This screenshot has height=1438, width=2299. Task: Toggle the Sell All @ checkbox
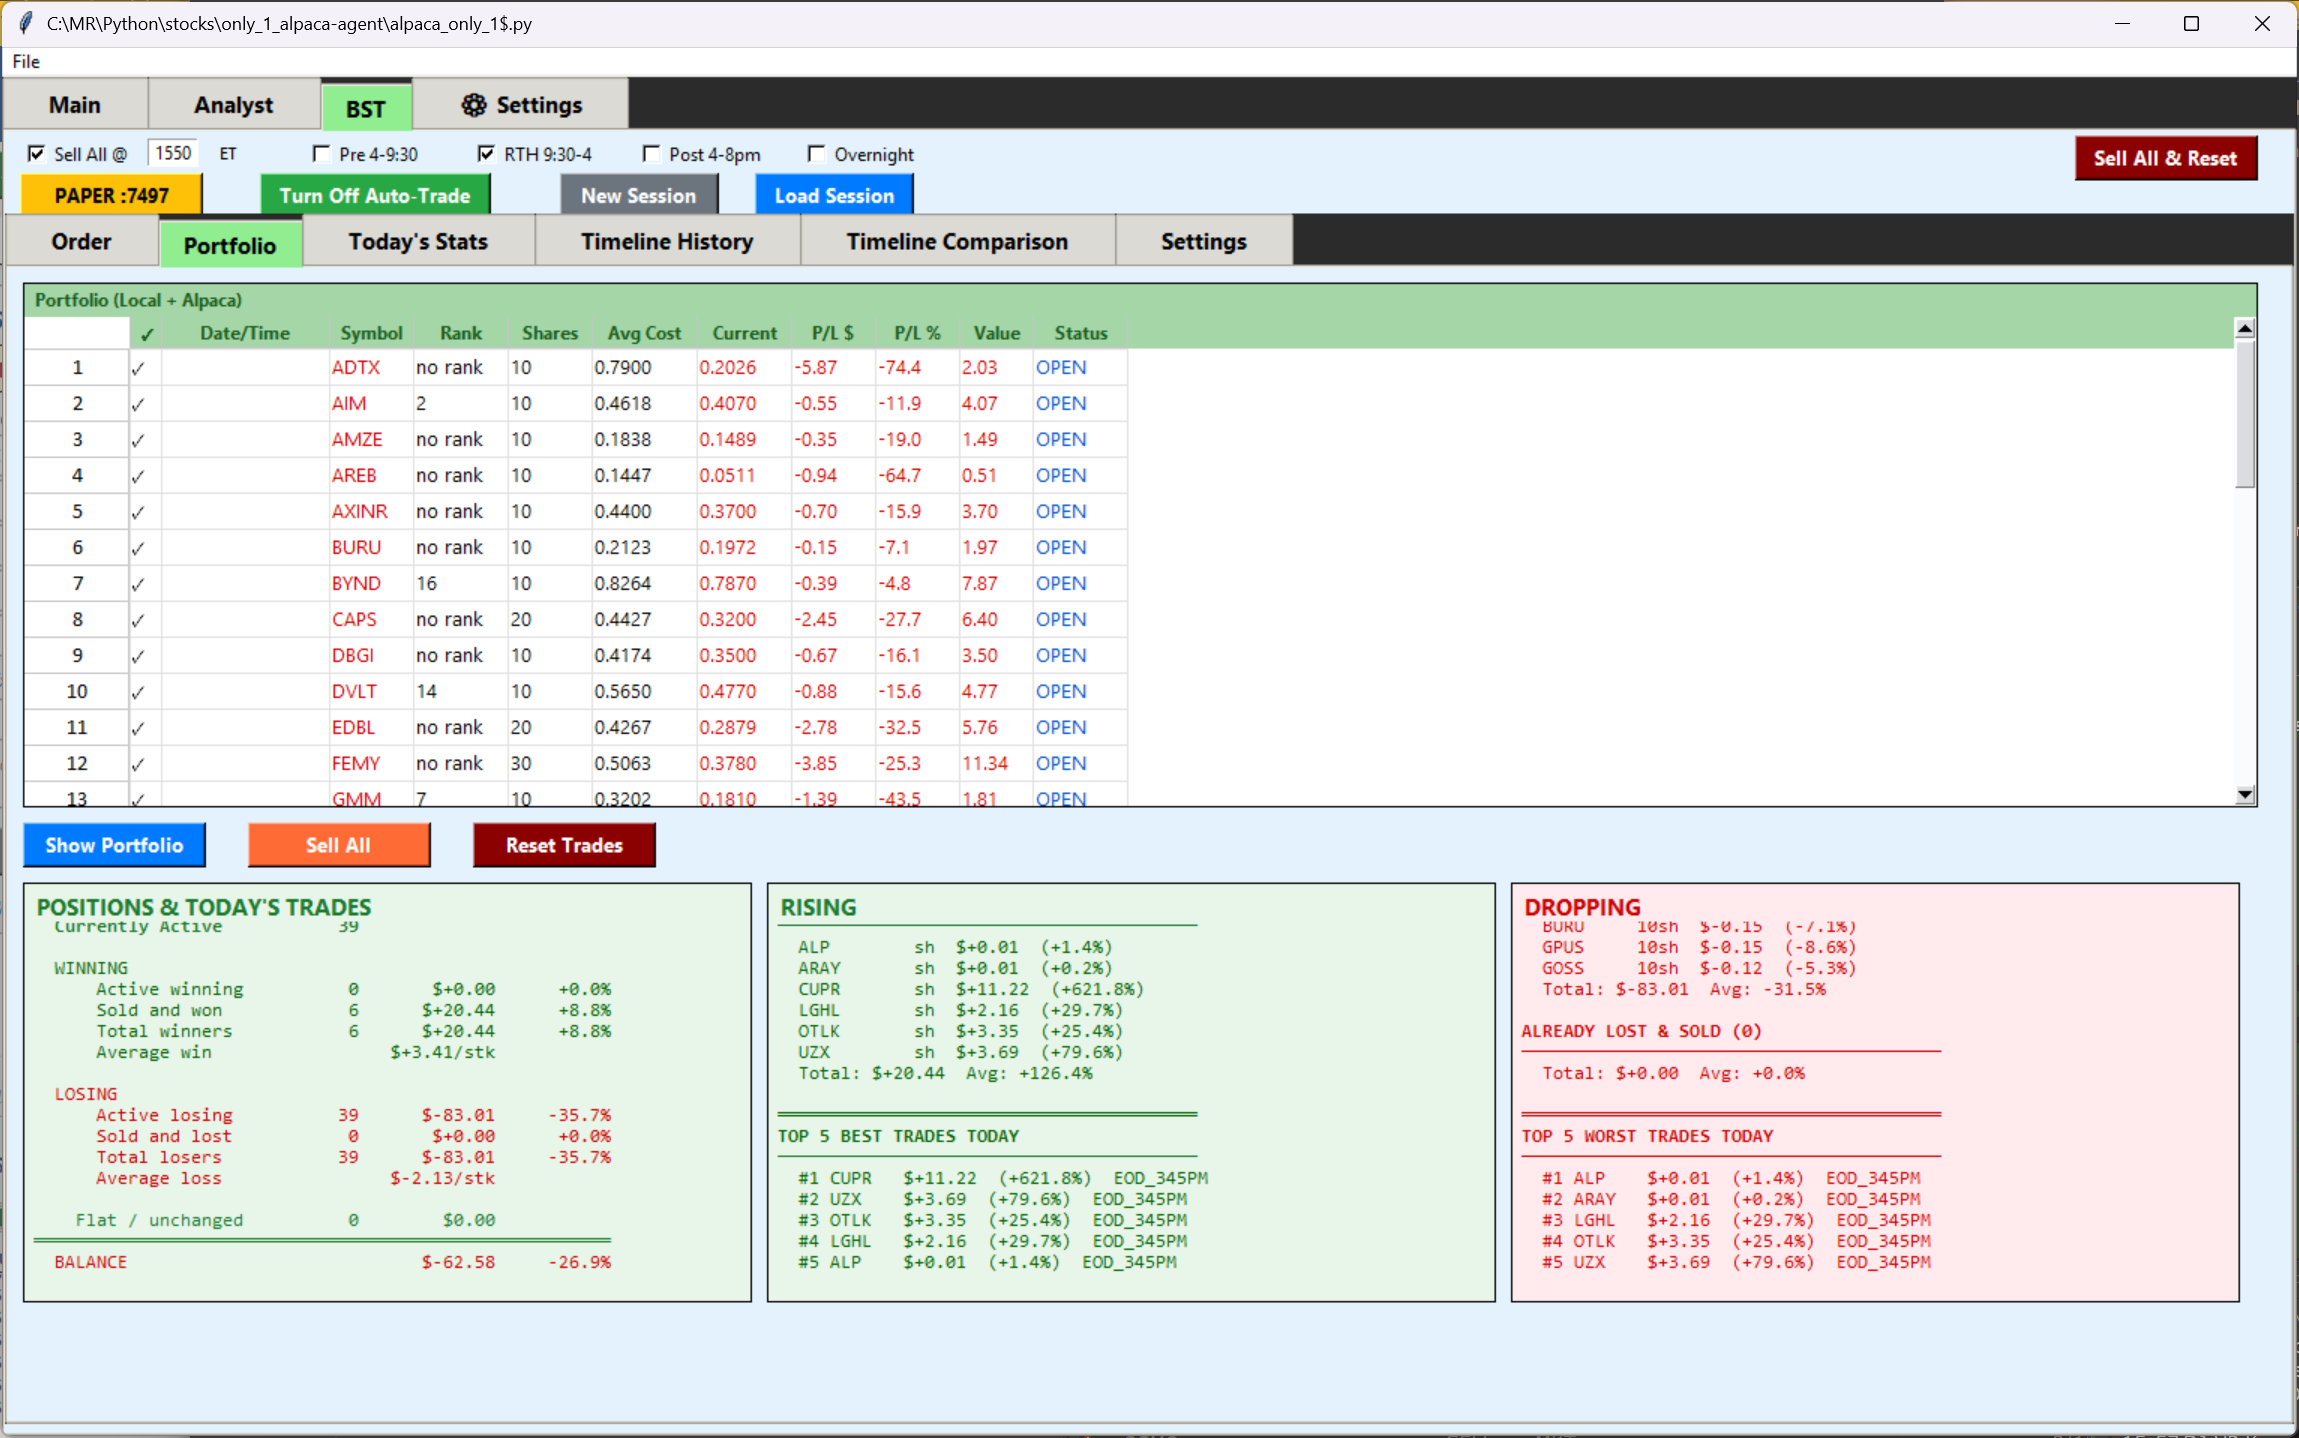coord(37,154)
